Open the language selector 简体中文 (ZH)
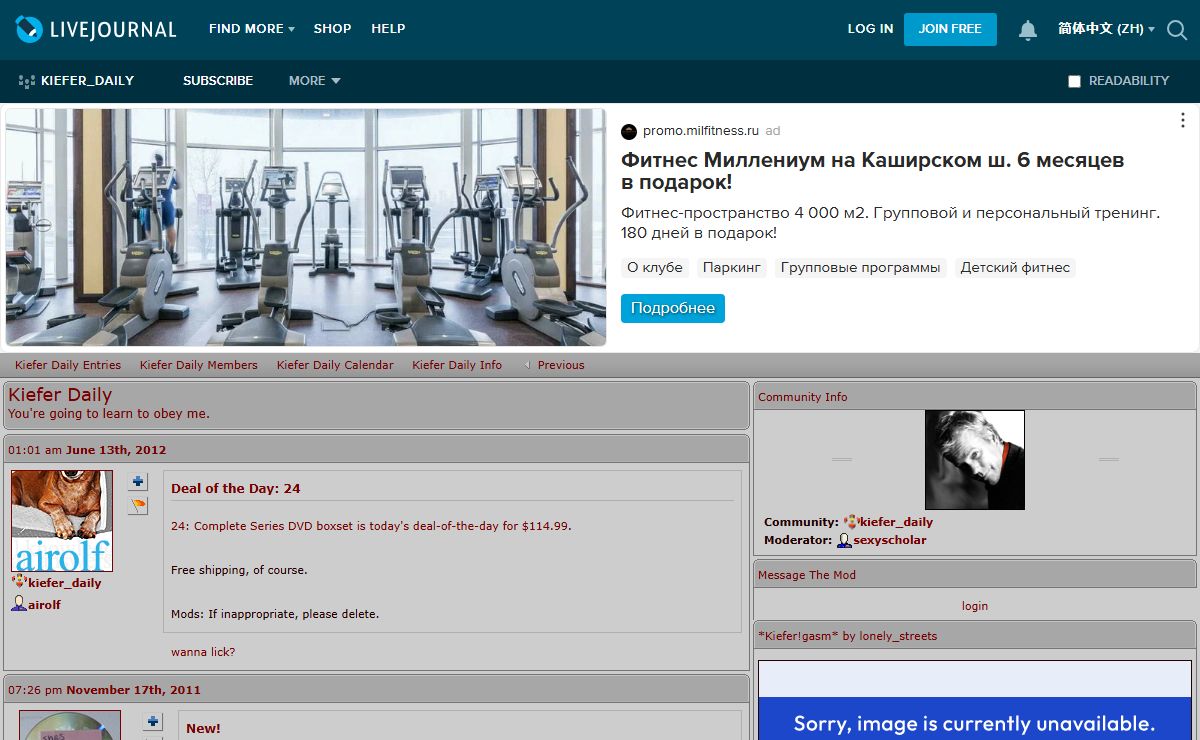The image size is (1200, 740). pos(1106,29)
